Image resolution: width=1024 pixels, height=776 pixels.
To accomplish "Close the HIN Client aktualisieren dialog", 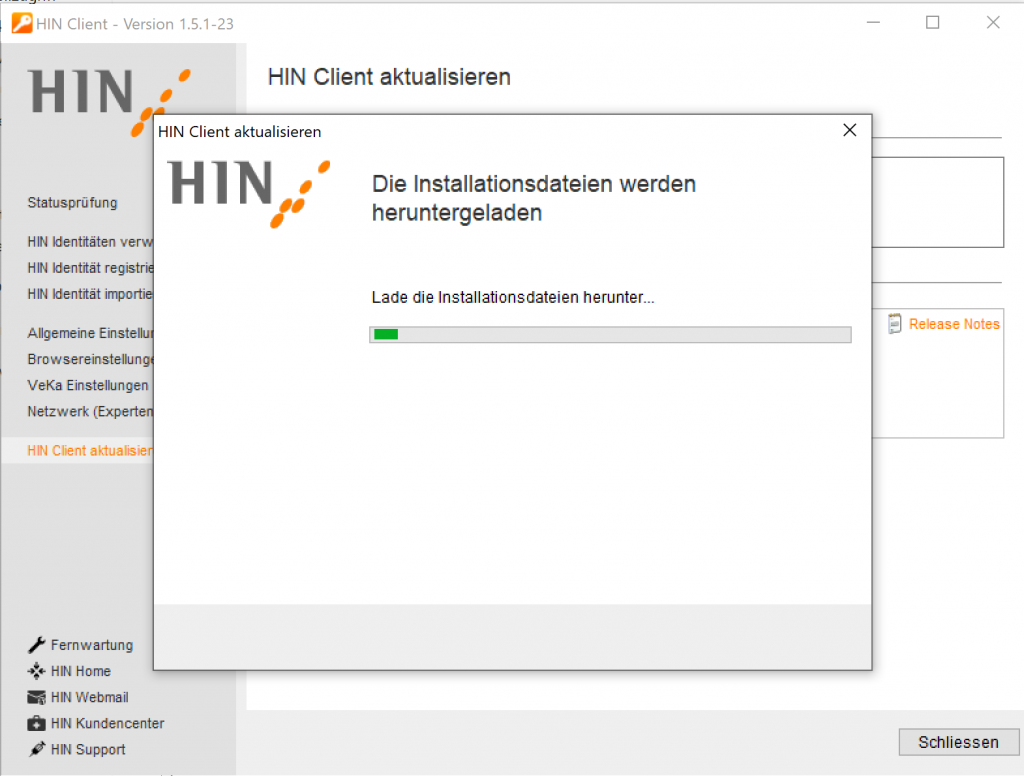I will pos(850,131).
